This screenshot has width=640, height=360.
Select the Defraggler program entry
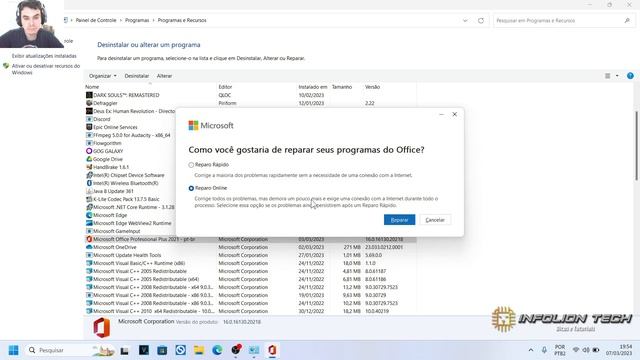[105, 103]
